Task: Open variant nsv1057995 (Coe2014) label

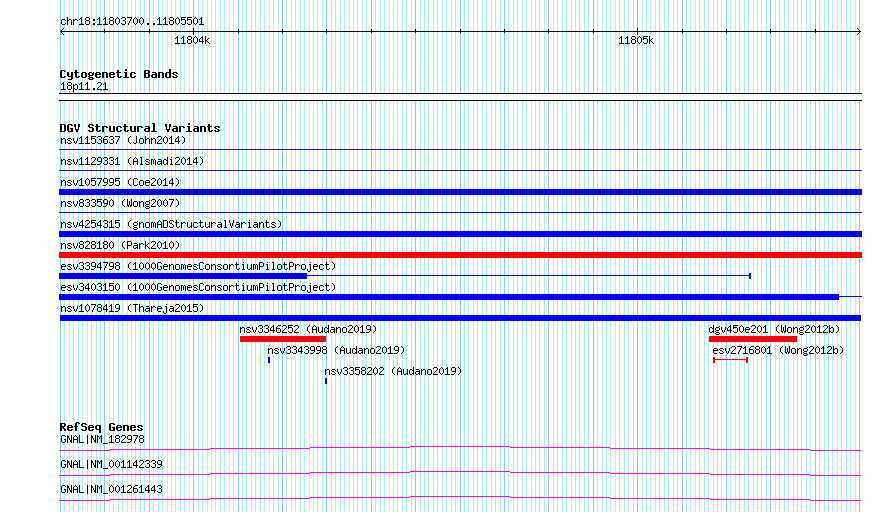Action: 120,182
